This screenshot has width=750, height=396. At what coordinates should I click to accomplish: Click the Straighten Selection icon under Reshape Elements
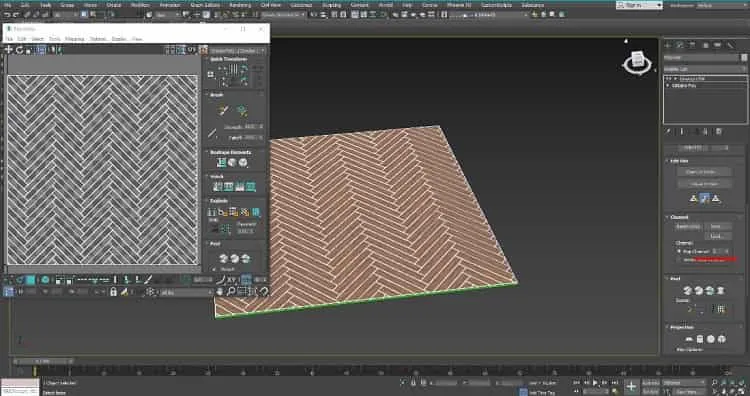click(221, 163)
